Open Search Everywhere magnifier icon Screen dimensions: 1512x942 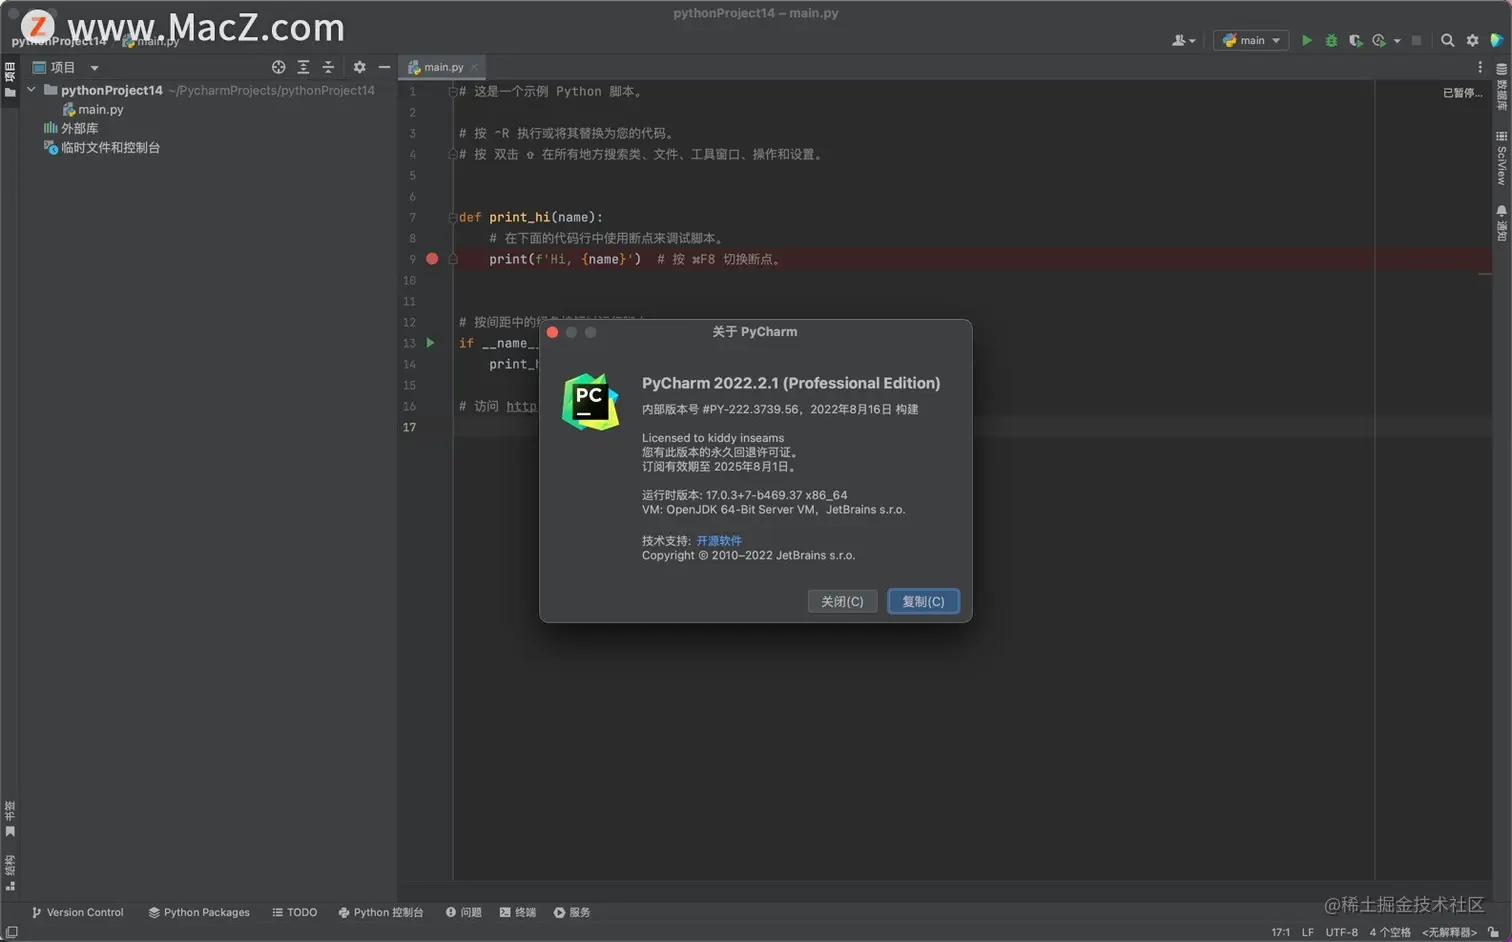(x=1447, y=40)
